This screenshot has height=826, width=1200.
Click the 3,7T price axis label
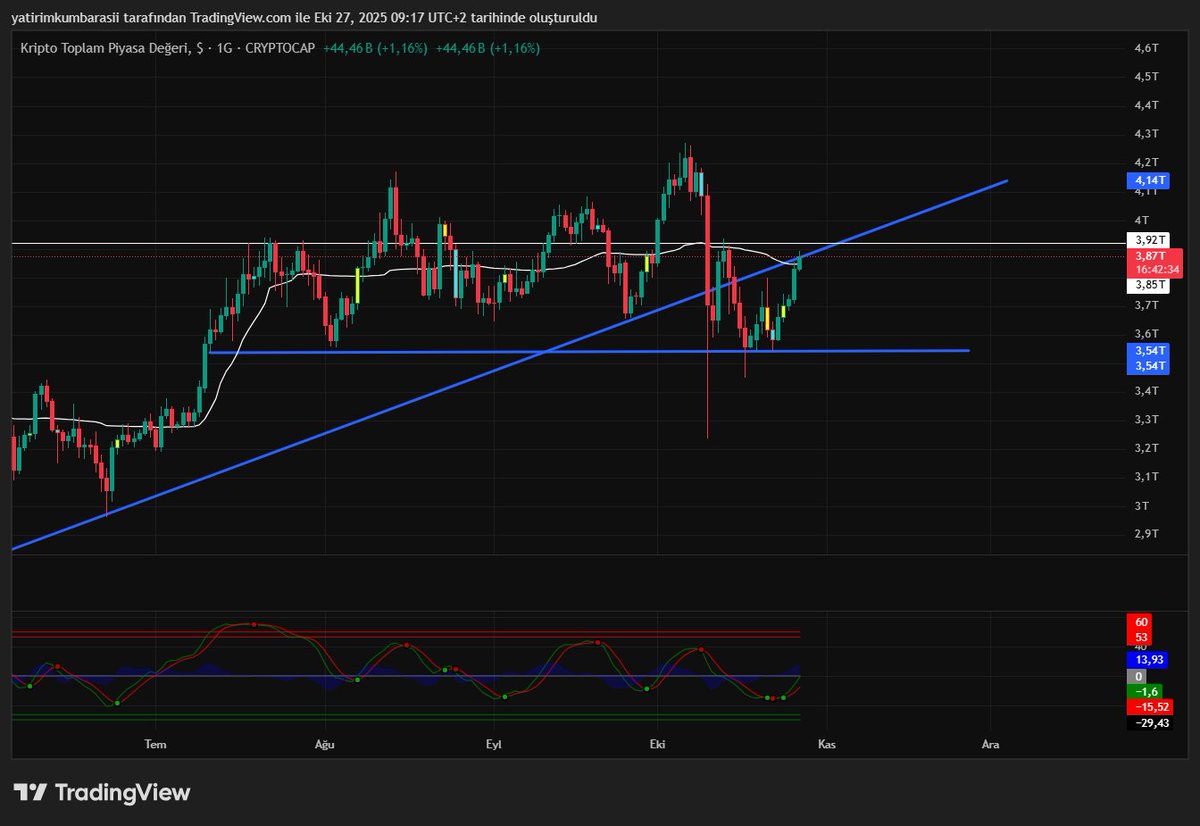coord(1146,305)
